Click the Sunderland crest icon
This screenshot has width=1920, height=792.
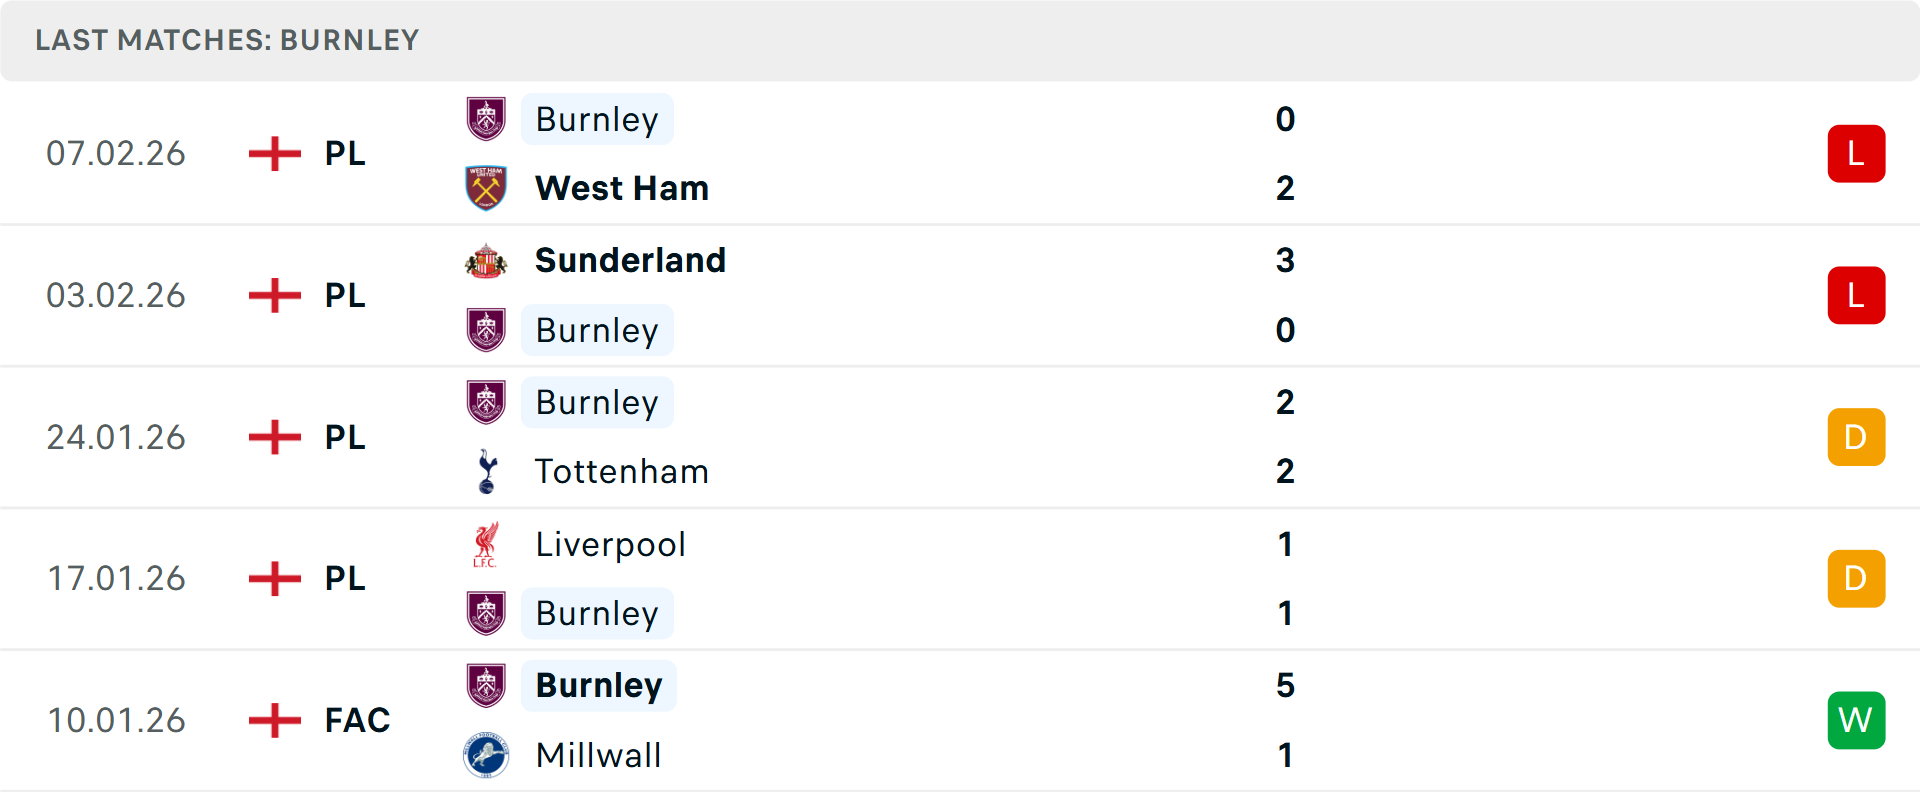click(x=486, y=261)
